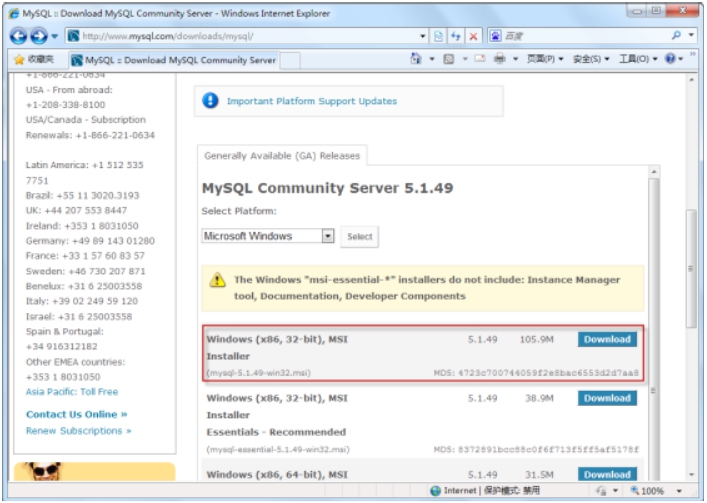The image size is (707, 503).
Task: Select Generally Available (GA) Releases tab
Action: click(x=282, y=156)
